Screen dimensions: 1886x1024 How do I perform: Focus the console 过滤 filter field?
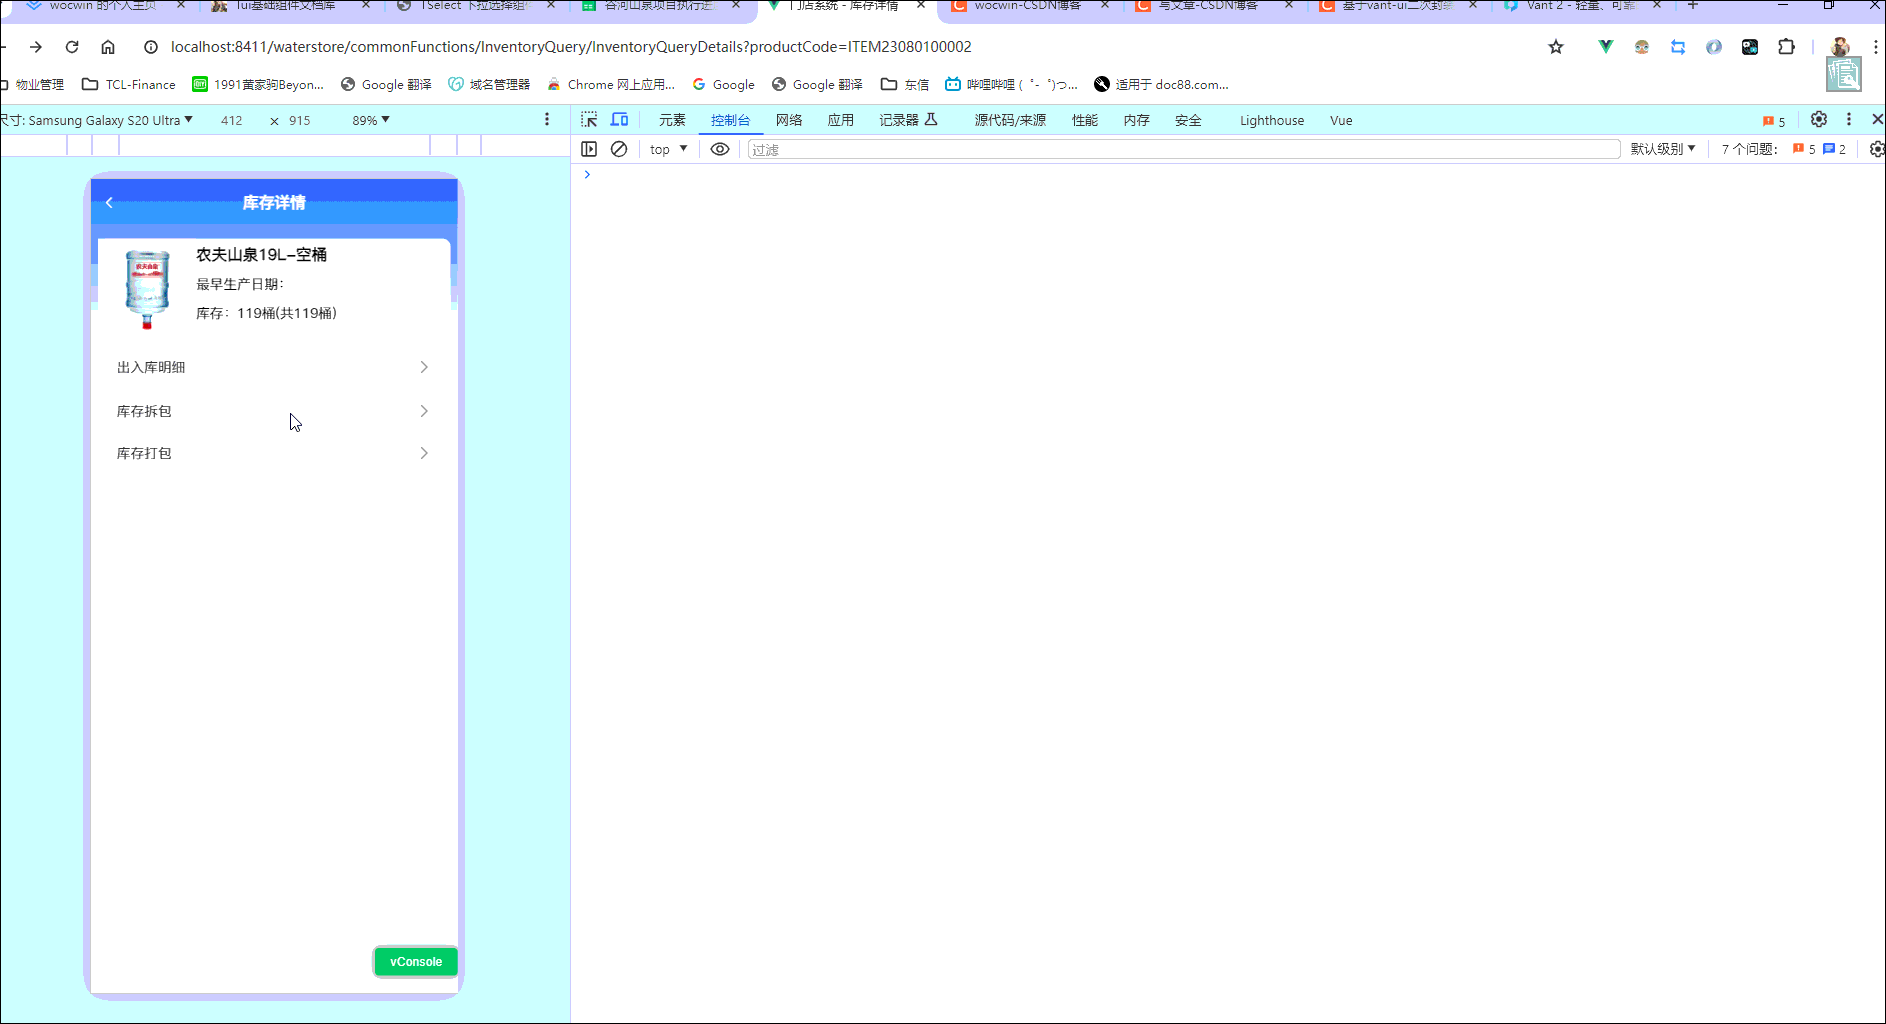1184,149
